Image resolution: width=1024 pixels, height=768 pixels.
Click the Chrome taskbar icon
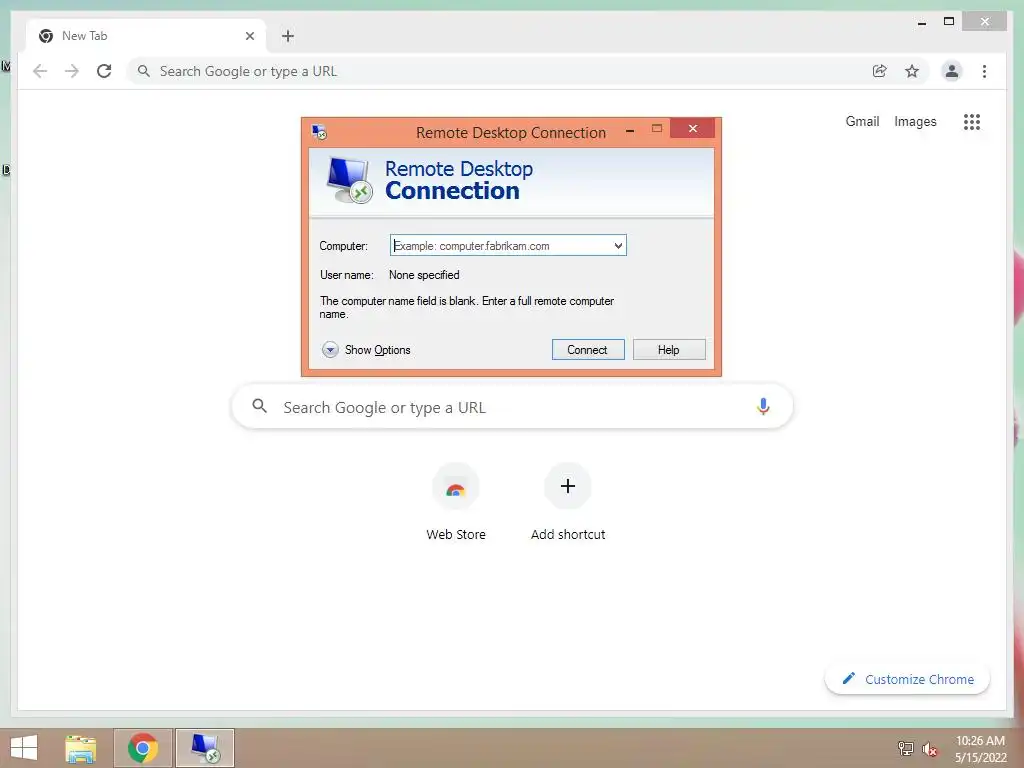pyautogui.click(x=143, y=748)
